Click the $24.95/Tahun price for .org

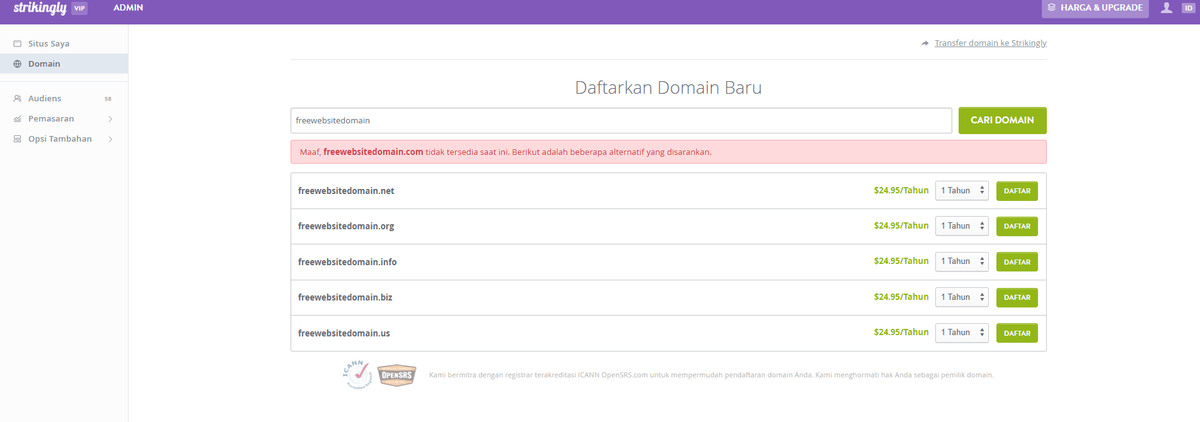[901, 226]
